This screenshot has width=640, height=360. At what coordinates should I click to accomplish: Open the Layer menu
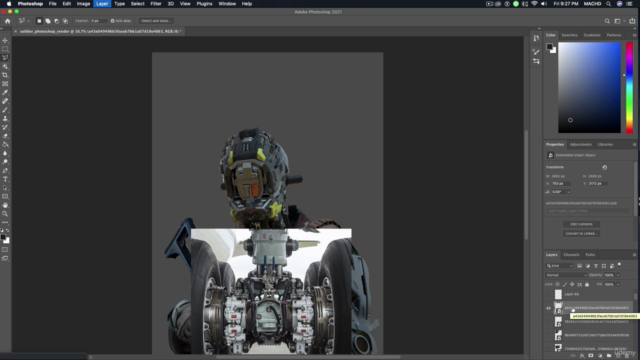coord(102,4)
